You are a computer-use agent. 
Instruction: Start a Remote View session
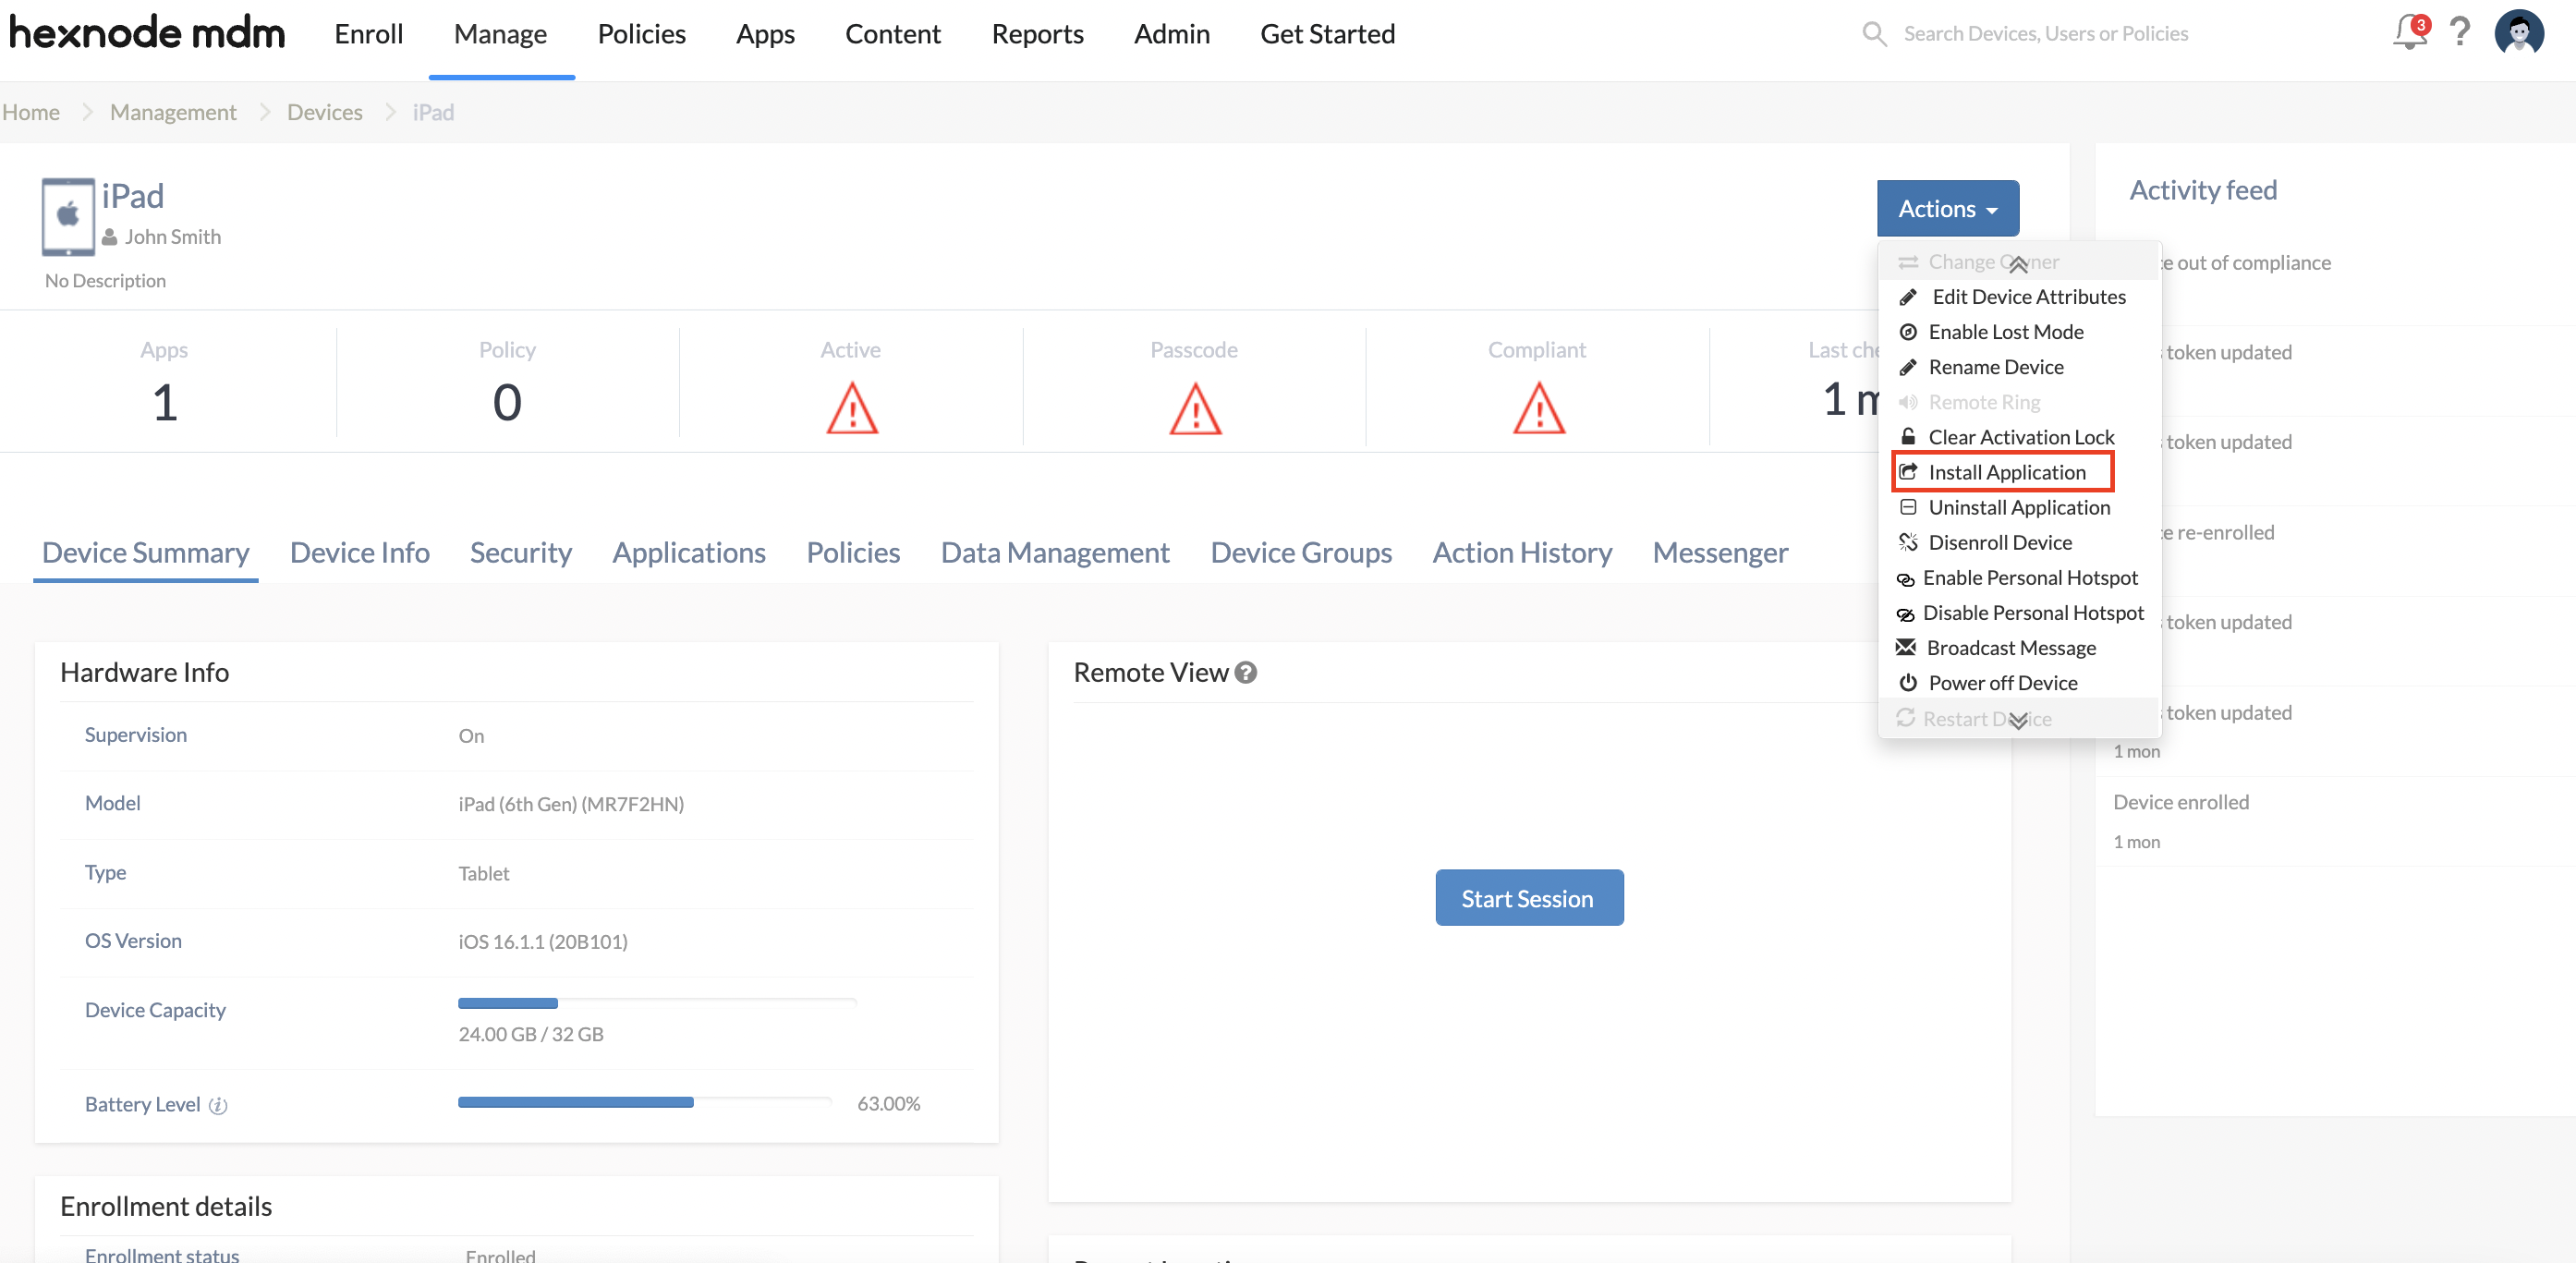[x=1528, y=897]
